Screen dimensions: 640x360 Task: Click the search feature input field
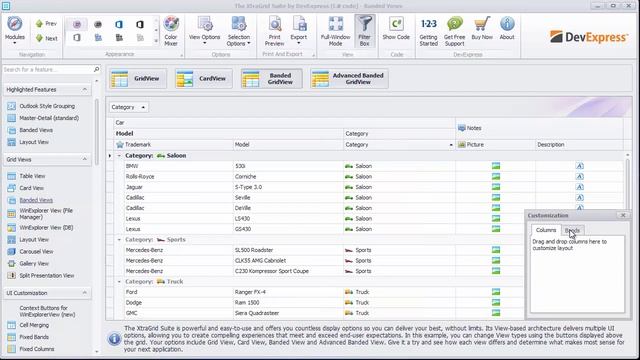tap(47, 69)
